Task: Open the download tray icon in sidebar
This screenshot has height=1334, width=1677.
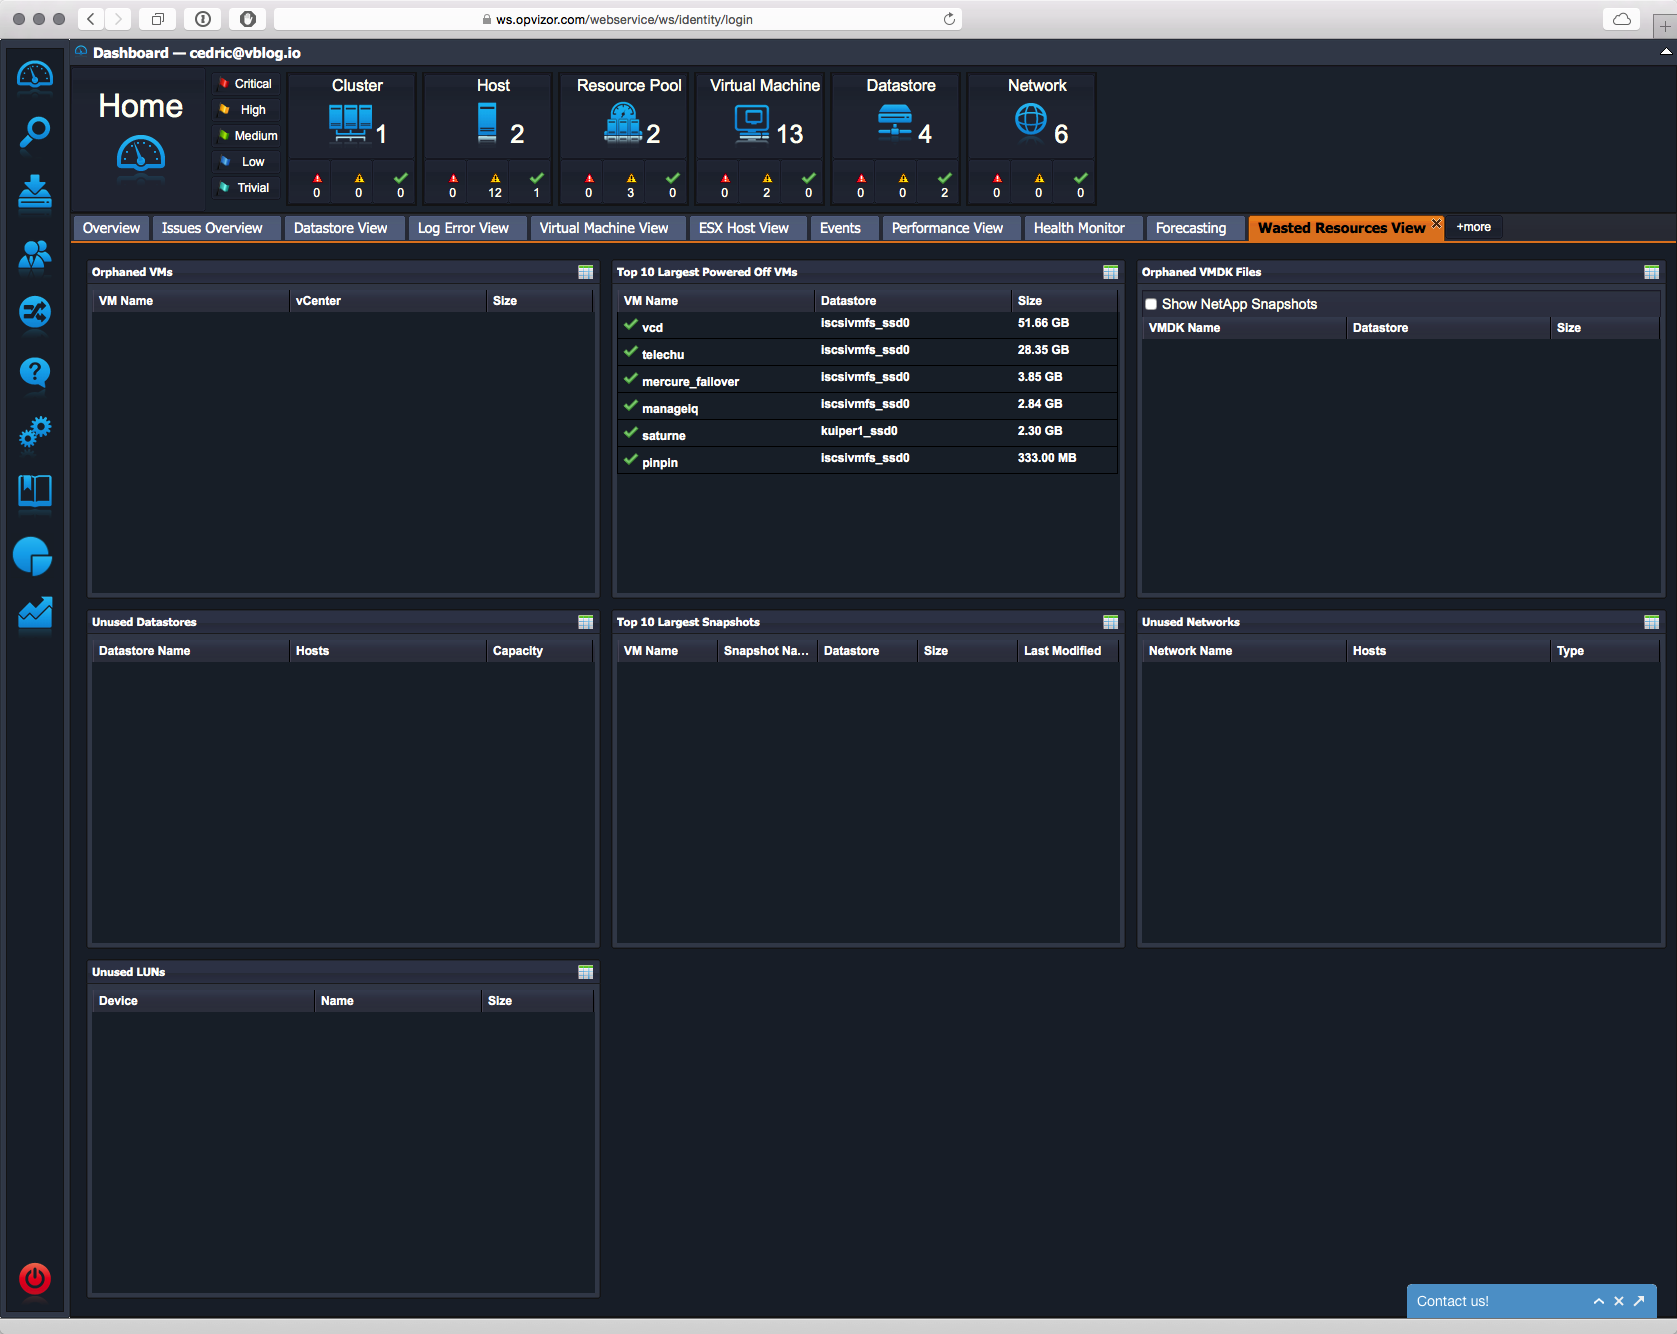Action: (x=35, y=192)
